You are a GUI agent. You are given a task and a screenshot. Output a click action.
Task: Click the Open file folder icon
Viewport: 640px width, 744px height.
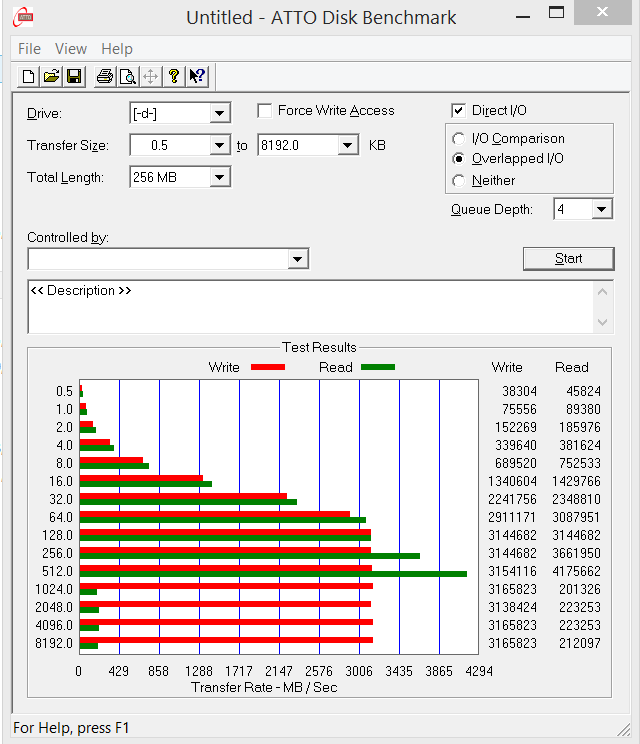pos(51,76)
